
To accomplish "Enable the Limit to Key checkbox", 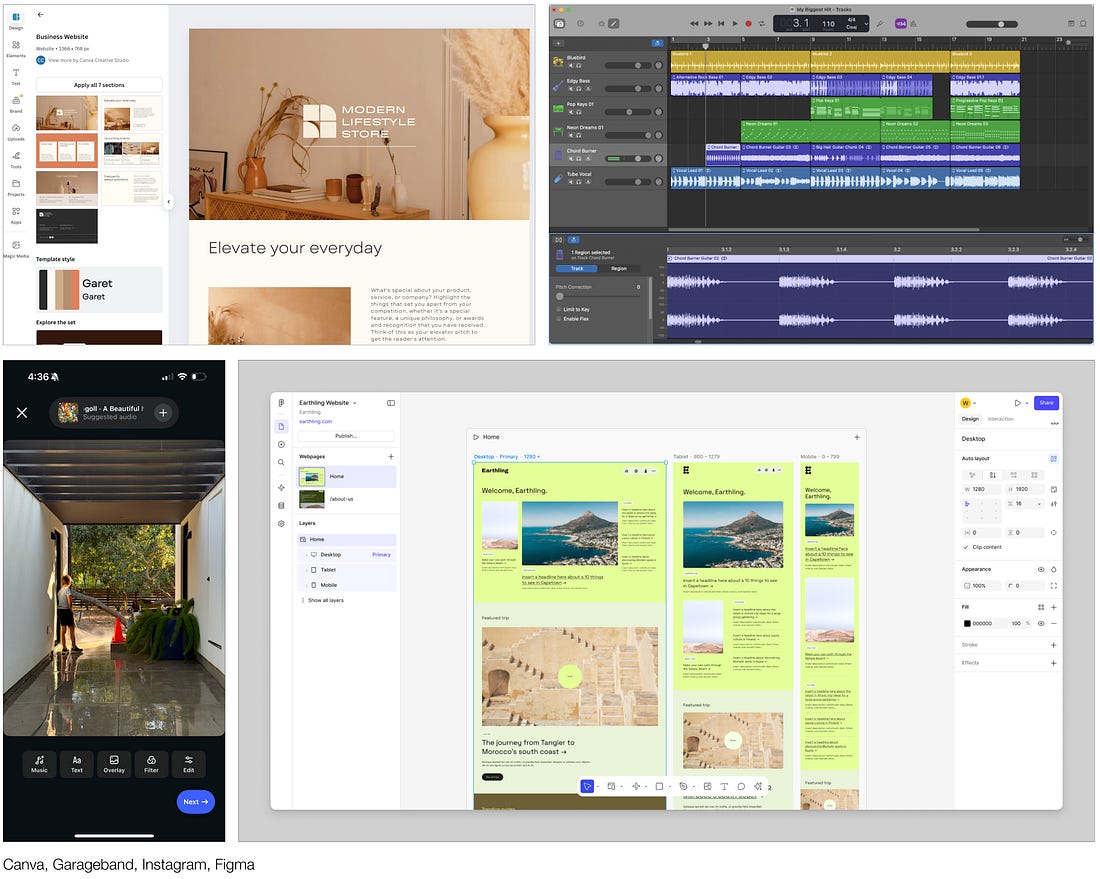I will click(x=559, y=309).
